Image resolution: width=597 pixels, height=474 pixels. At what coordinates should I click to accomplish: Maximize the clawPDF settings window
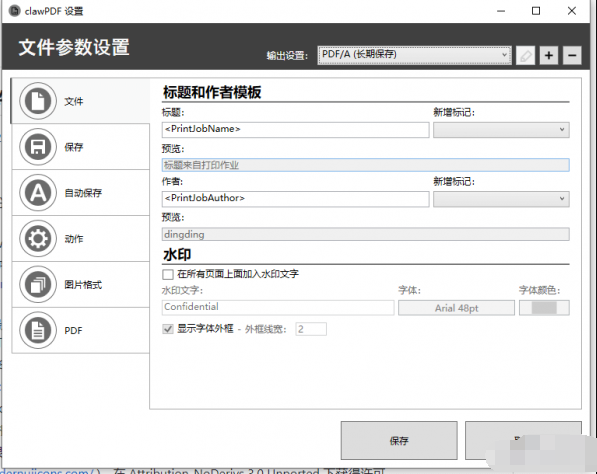[x=536, y=11]
